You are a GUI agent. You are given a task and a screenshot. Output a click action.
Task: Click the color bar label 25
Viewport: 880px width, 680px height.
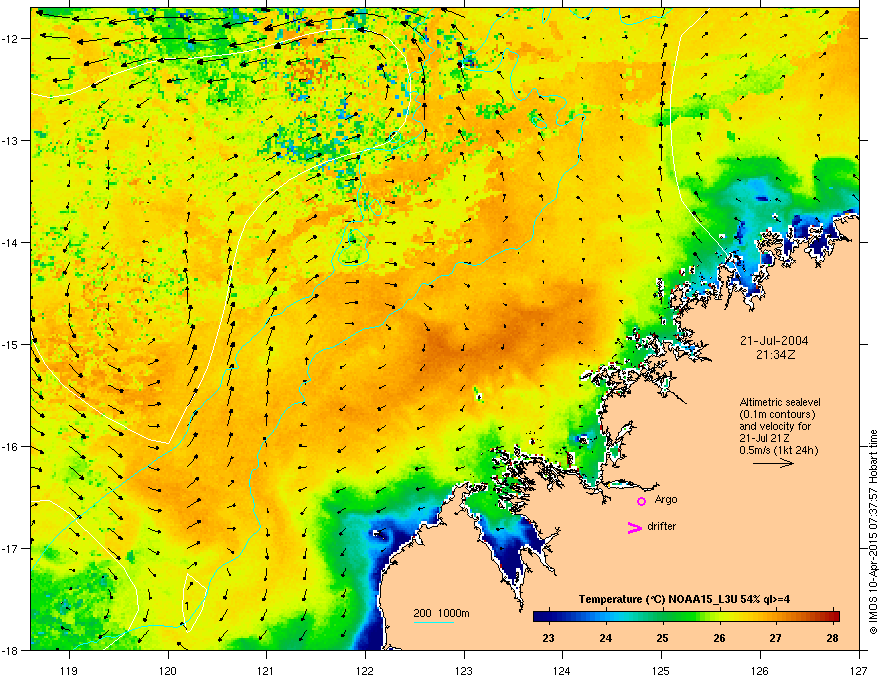(x=662, y=638)
